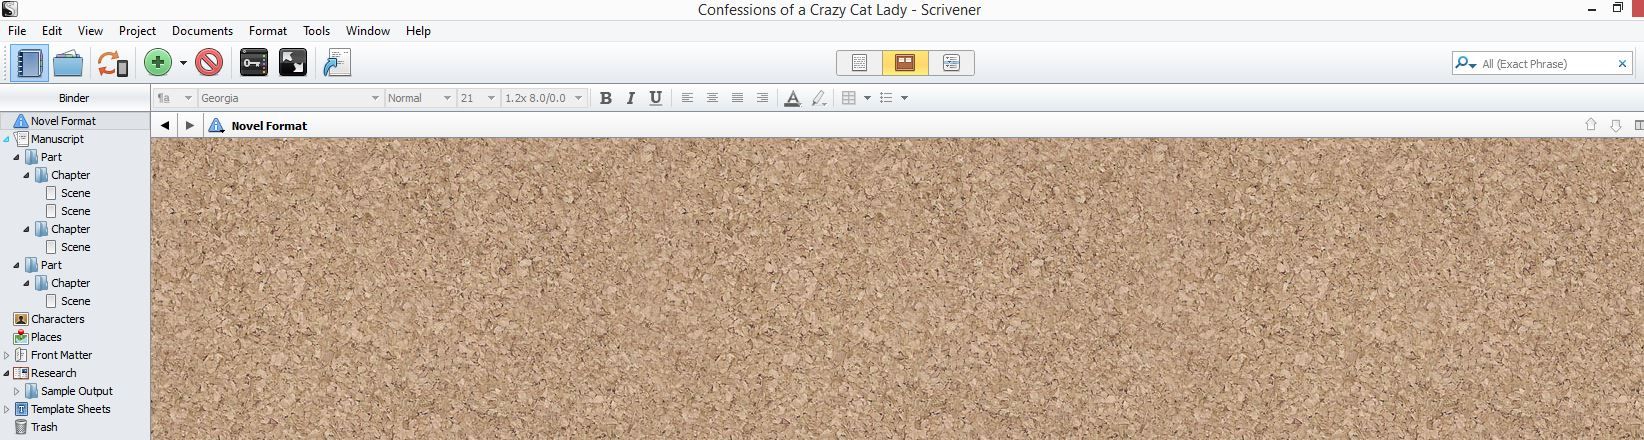Align text right

[762, 98]
